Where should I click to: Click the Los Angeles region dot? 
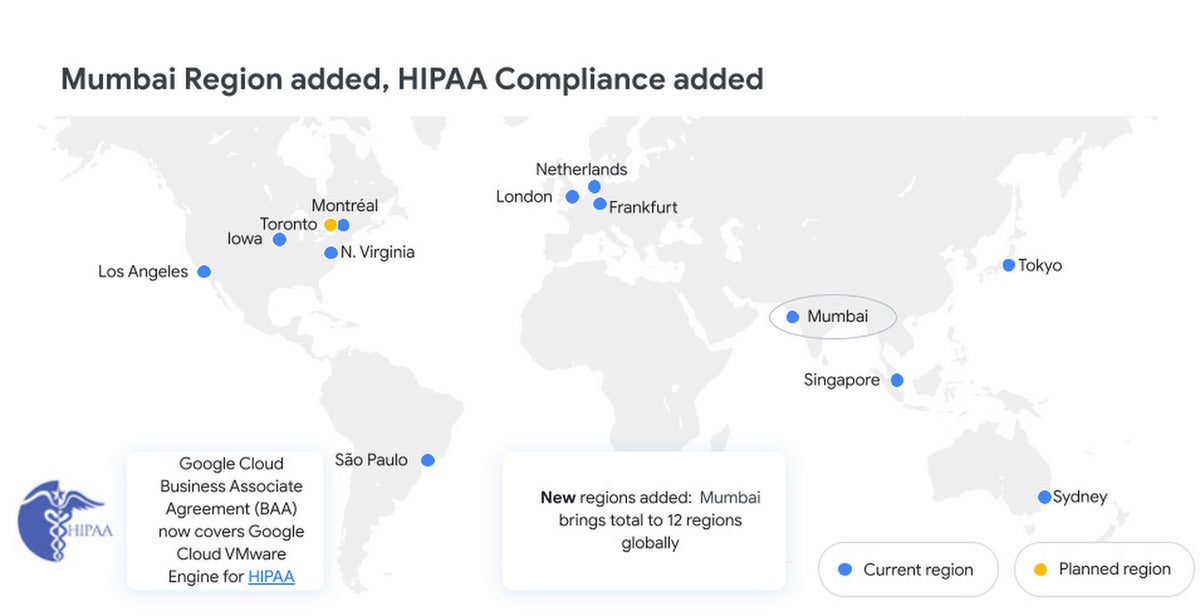click(203, 271)
